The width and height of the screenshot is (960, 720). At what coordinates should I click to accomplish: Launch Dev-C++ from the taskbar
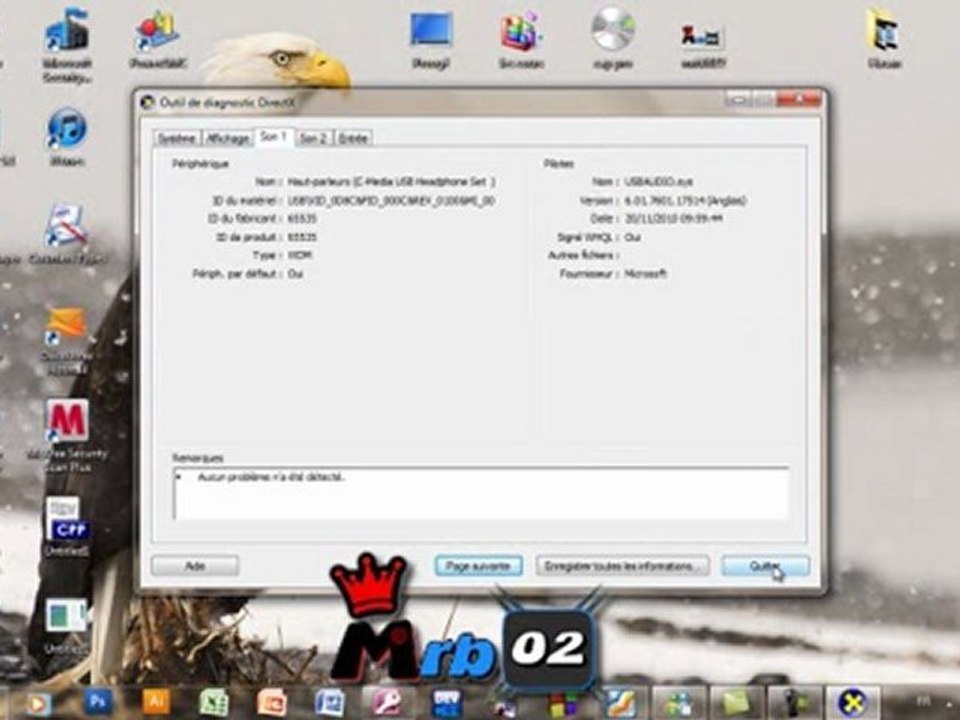click(x=446, y=702)
